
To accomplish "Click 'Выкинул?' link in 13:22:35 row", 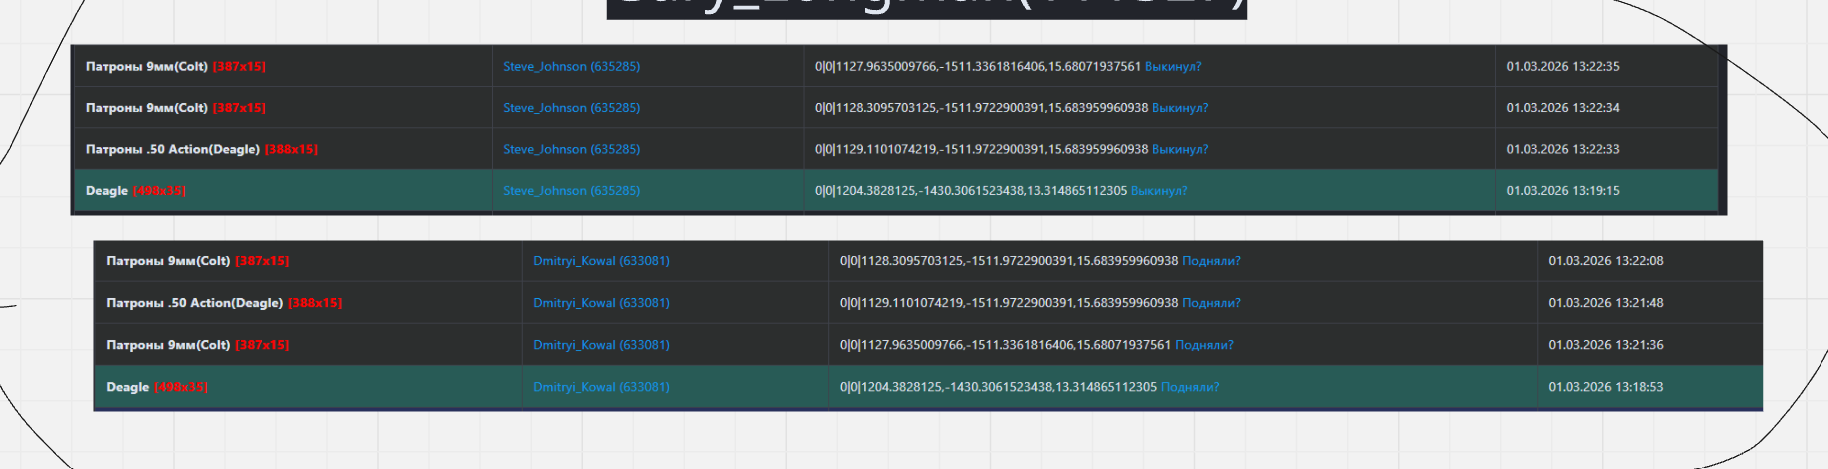I will 1172,67.
